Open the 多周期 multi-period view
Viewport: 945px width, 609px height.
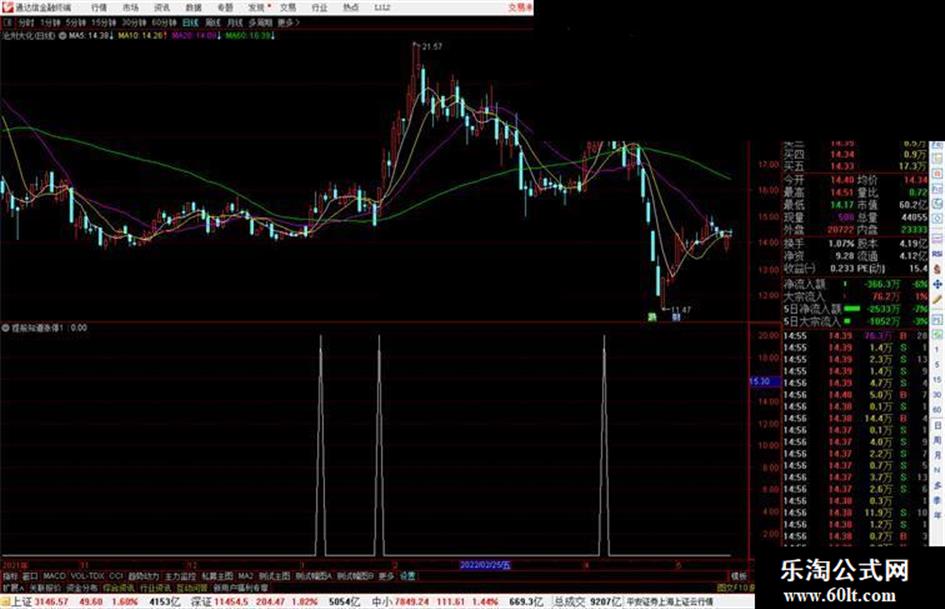coord(260,22)
